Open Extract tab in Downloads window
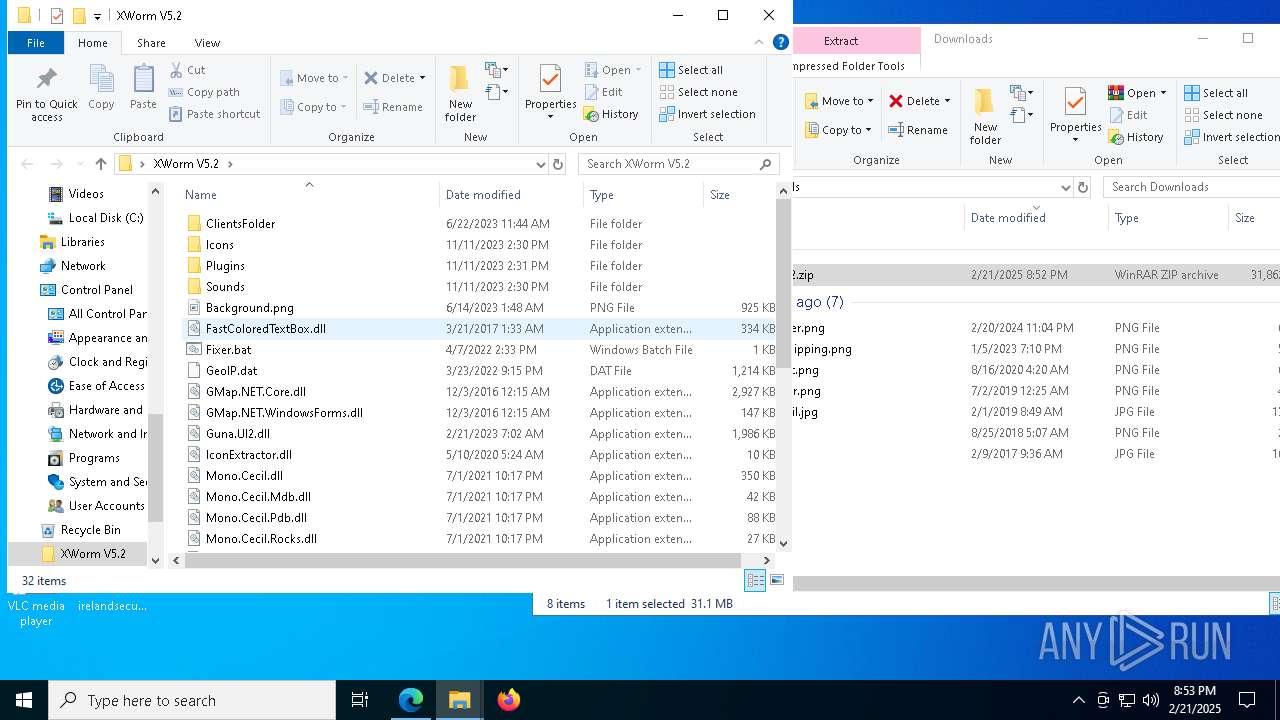 pos(841,41)
